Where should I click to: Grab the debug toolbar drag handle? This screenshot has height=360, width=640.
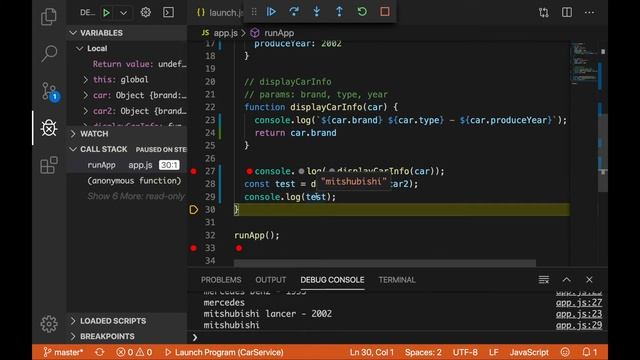point(254,12)
